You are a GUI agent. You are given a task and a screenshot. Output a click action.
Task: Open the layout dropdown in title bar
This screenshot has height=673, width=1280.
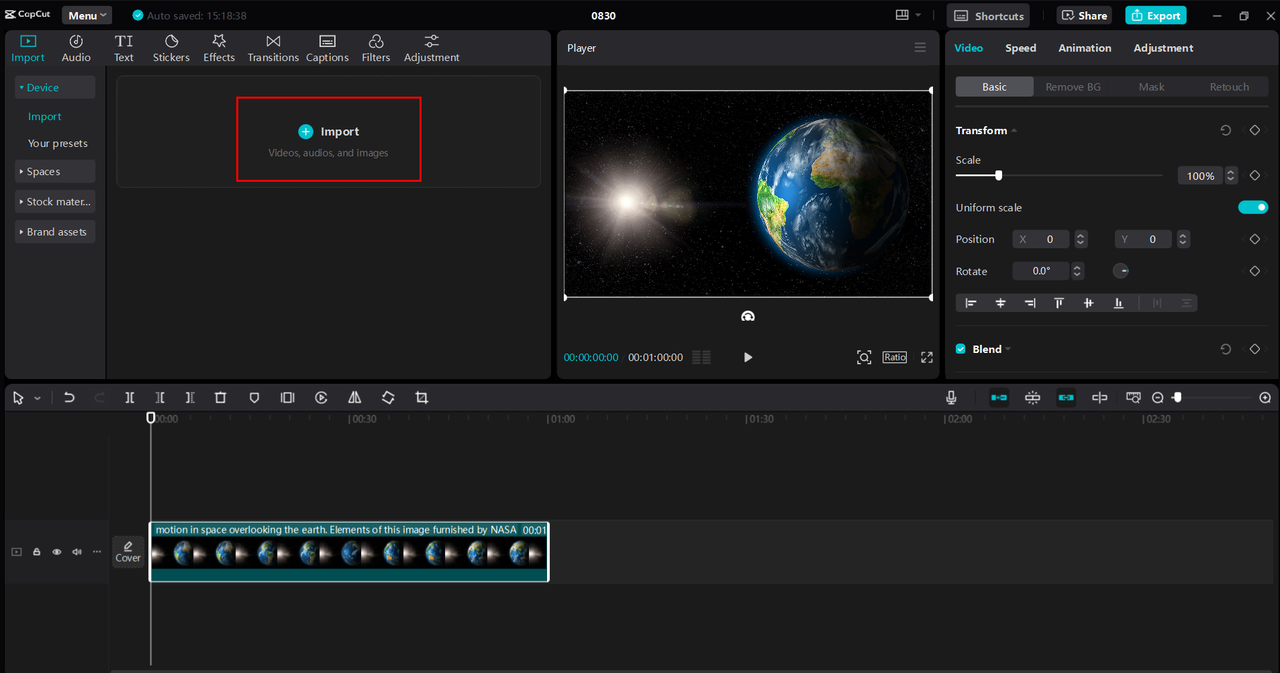click(x=909, y=15)
